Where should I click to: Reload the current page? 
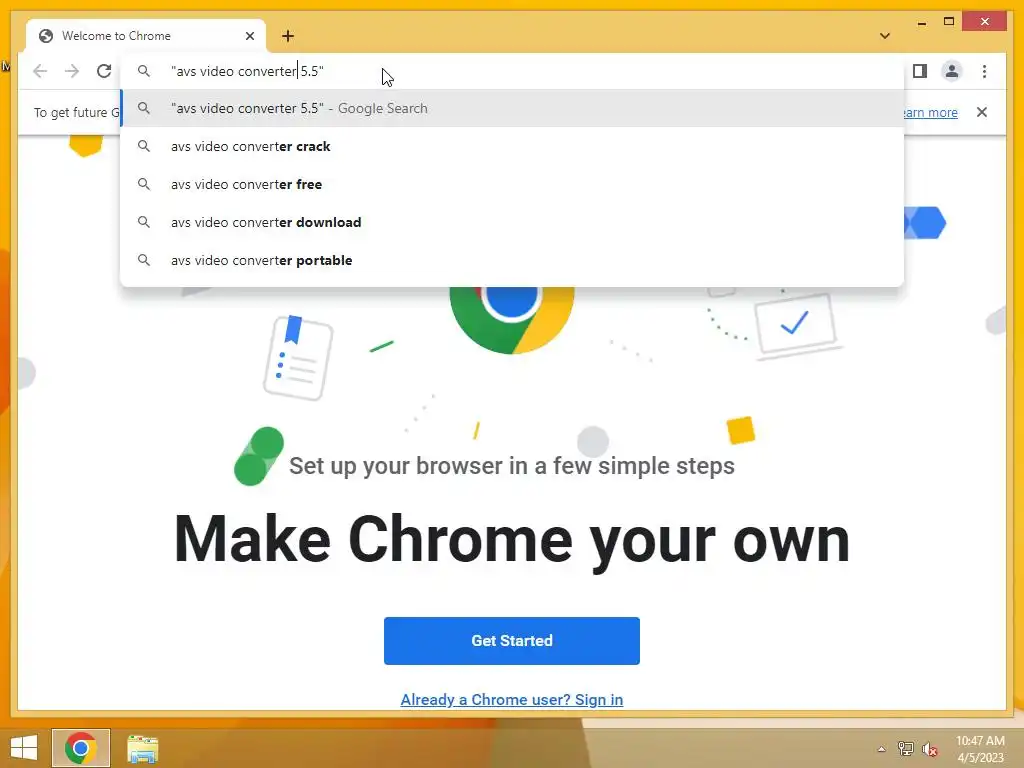click(x=104, y=71)
